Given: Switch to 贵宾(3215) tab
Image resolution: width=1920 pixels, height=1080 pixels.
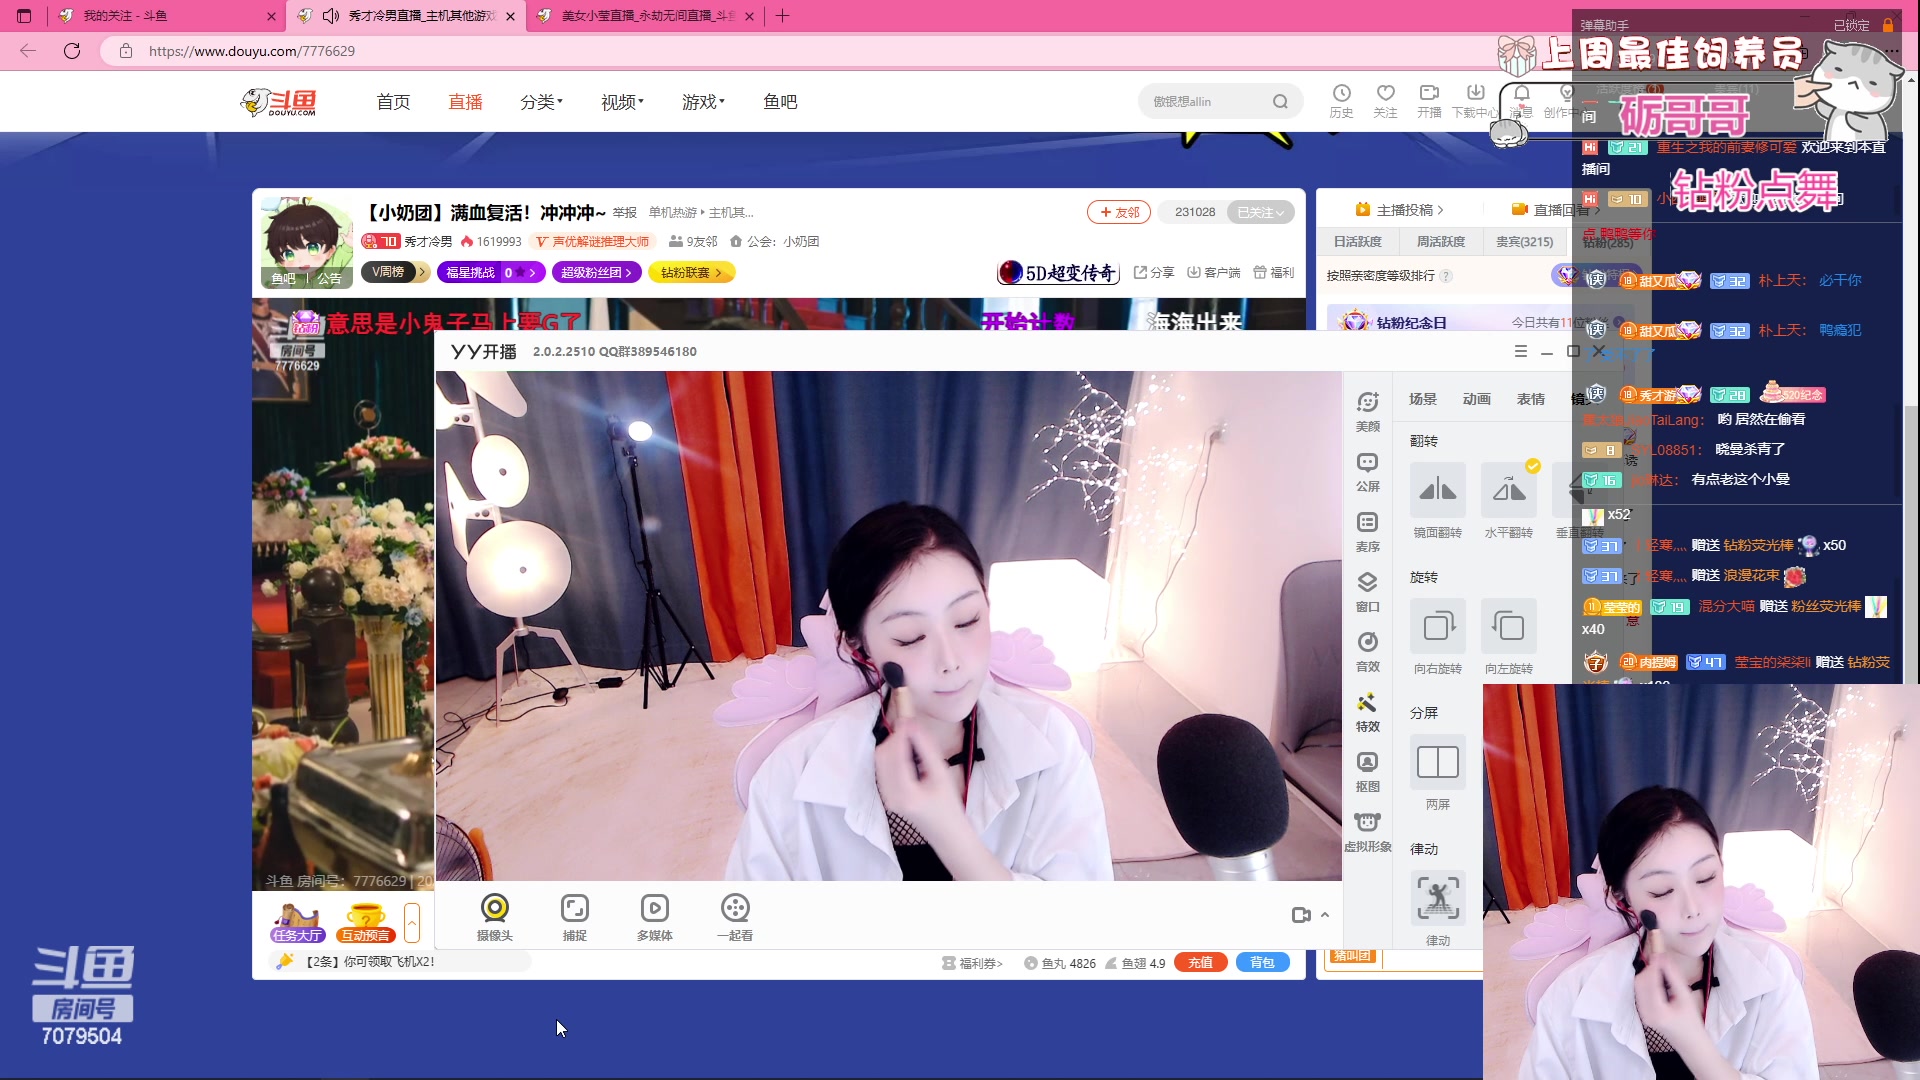Looking at the screenshot, I should click(1524, 241).
